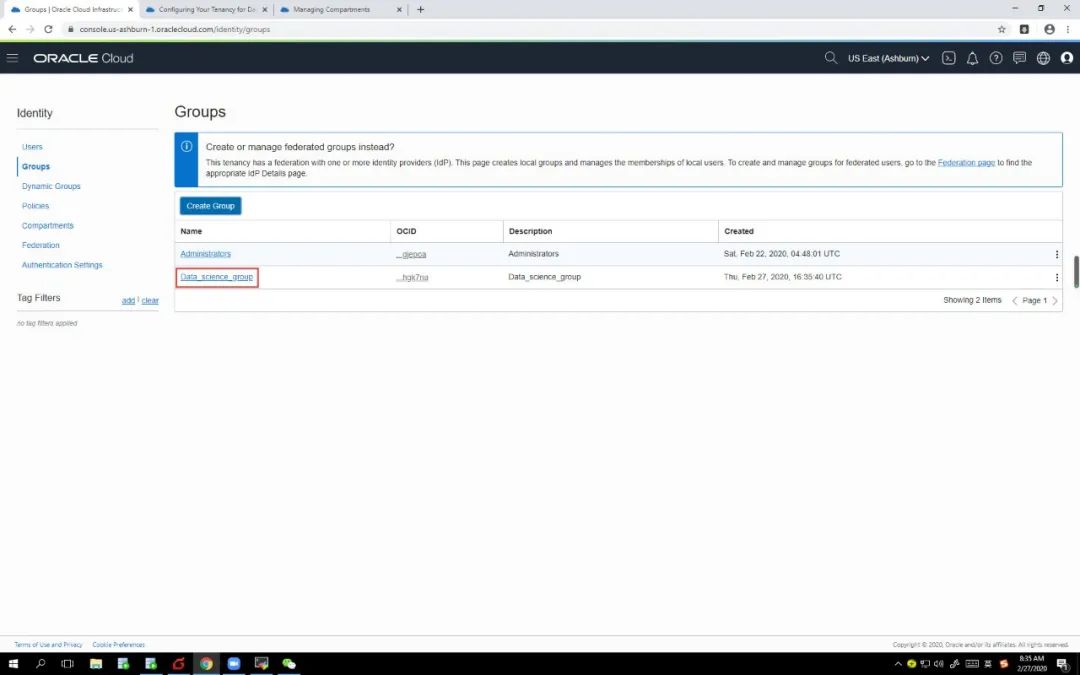Go forward with the browser forward arrow

point(30,29)
